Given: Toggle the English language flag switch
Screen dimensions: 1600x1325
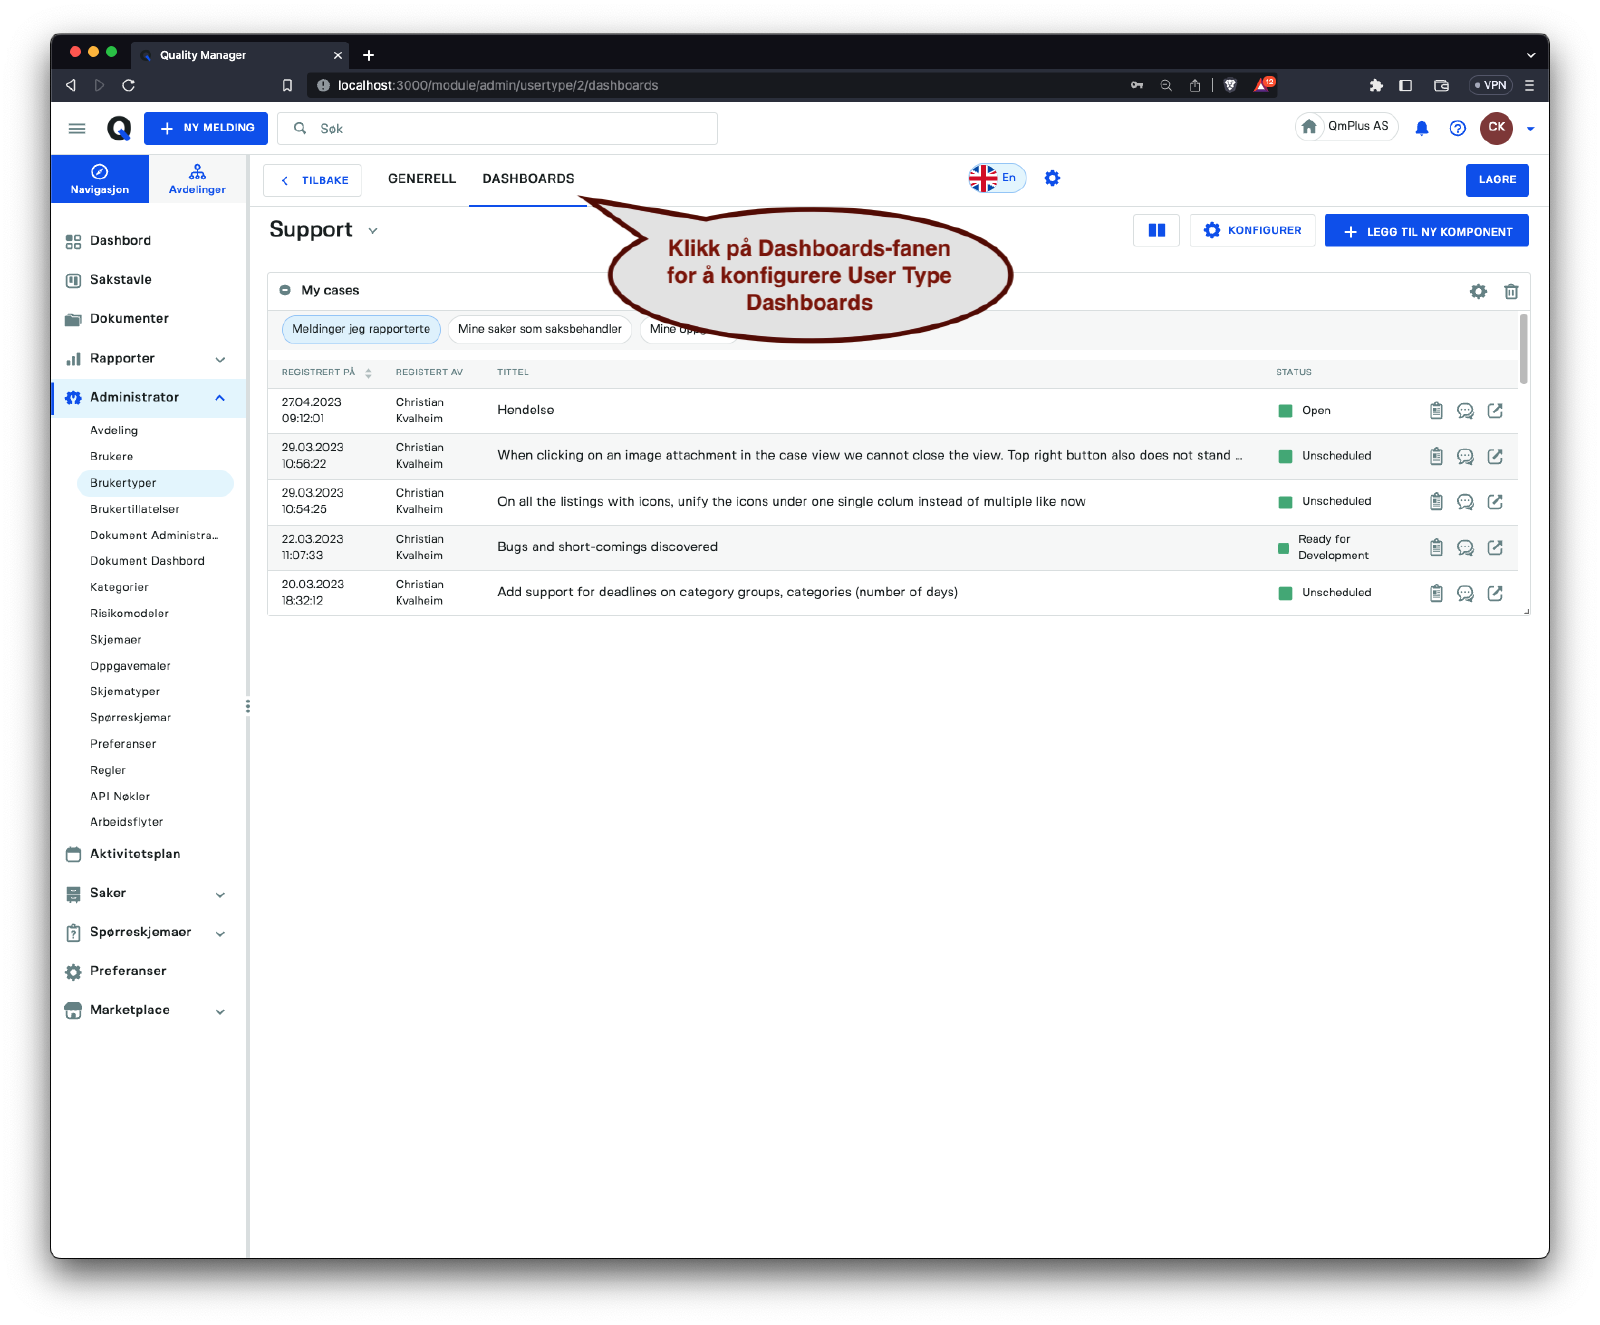Looking at the screenshot, I should (996, 178).
